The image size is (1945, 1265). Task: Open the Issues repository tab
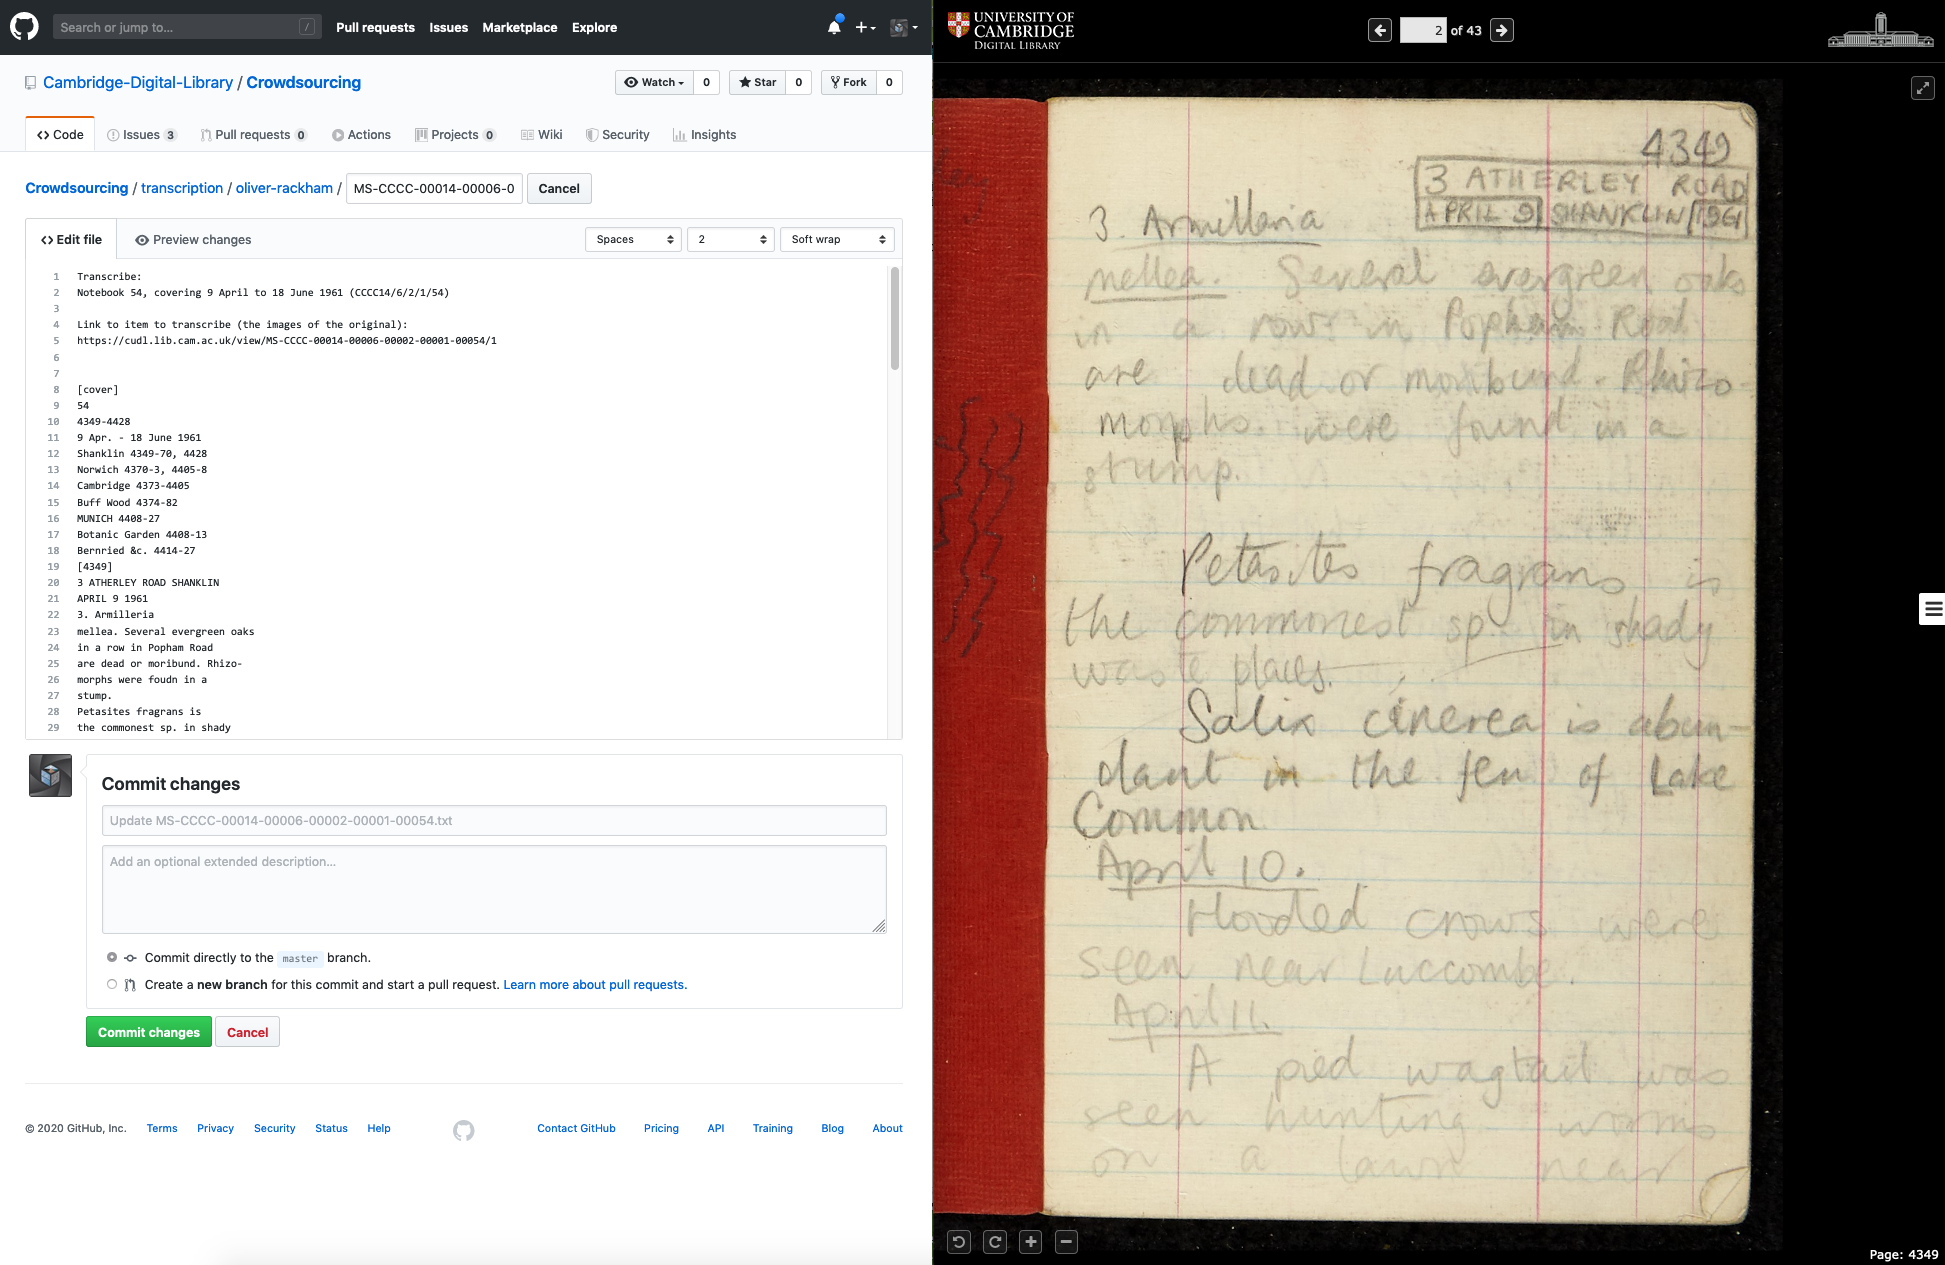pos(141,135)
